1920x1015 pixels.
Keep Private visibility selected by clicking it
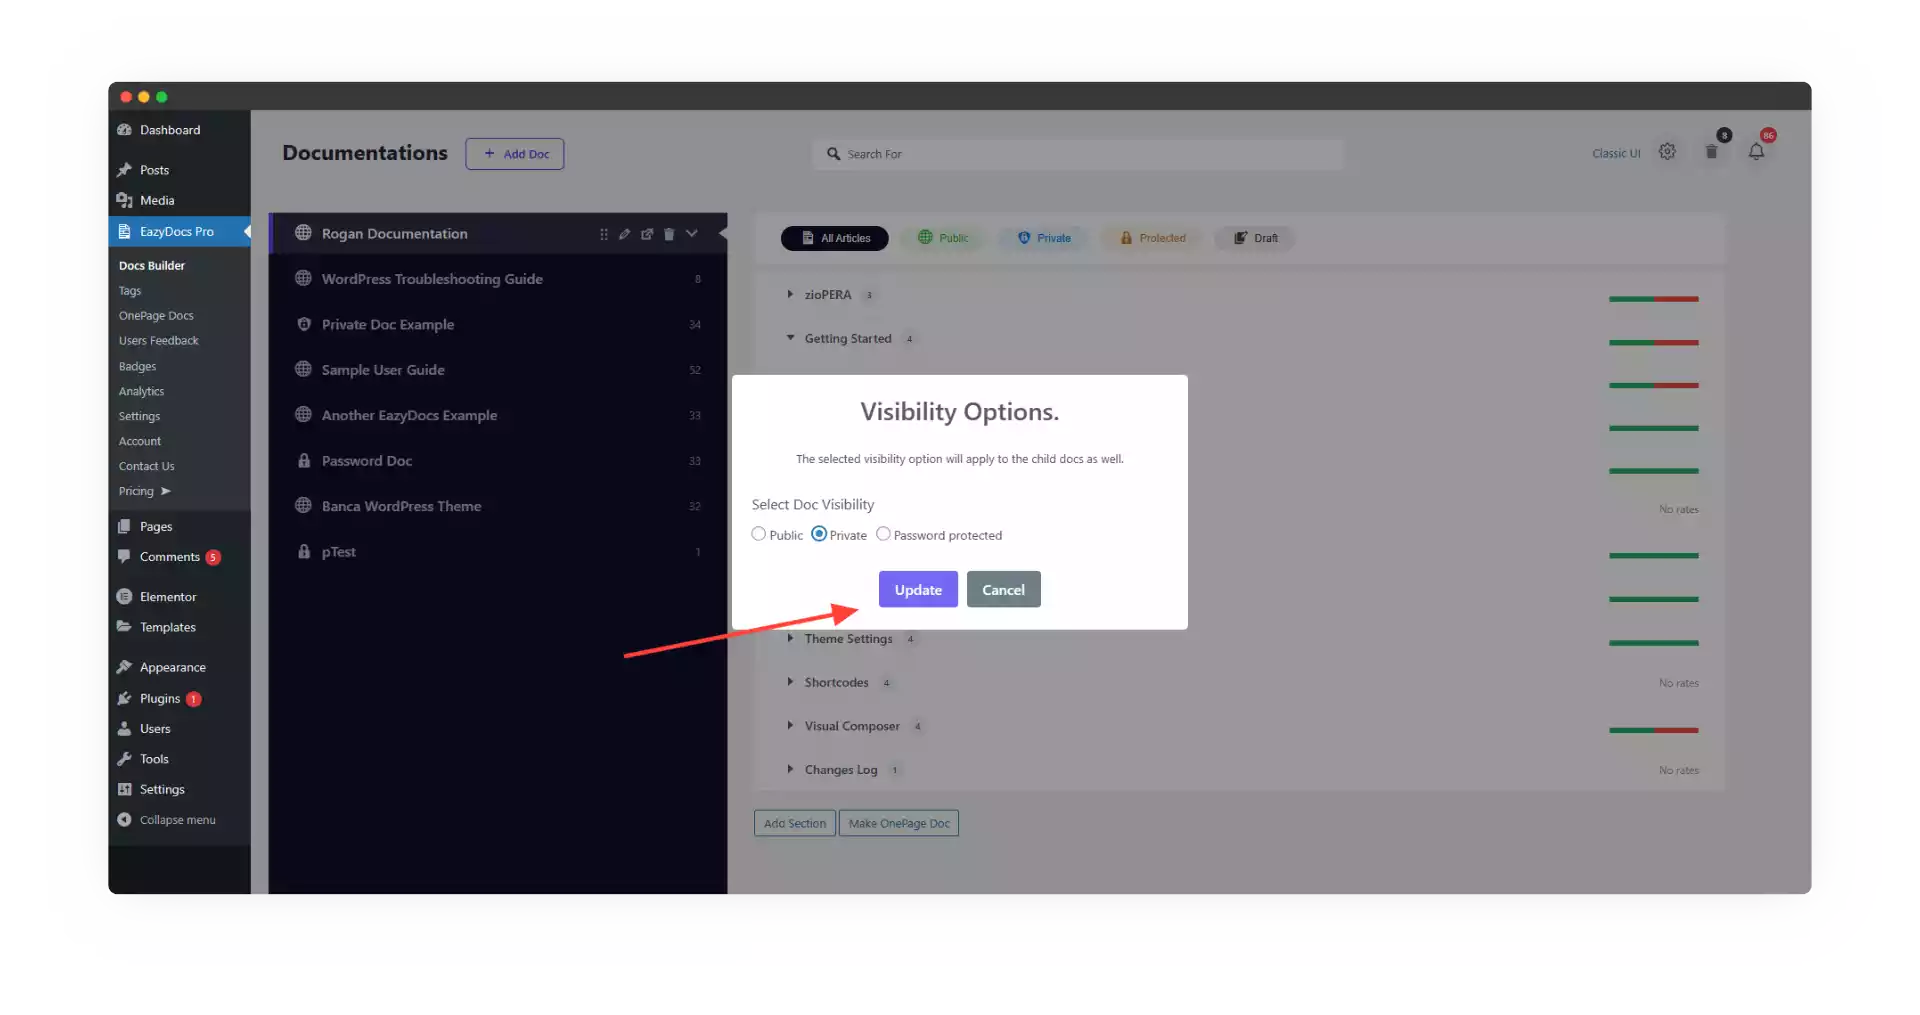(820, 534)
